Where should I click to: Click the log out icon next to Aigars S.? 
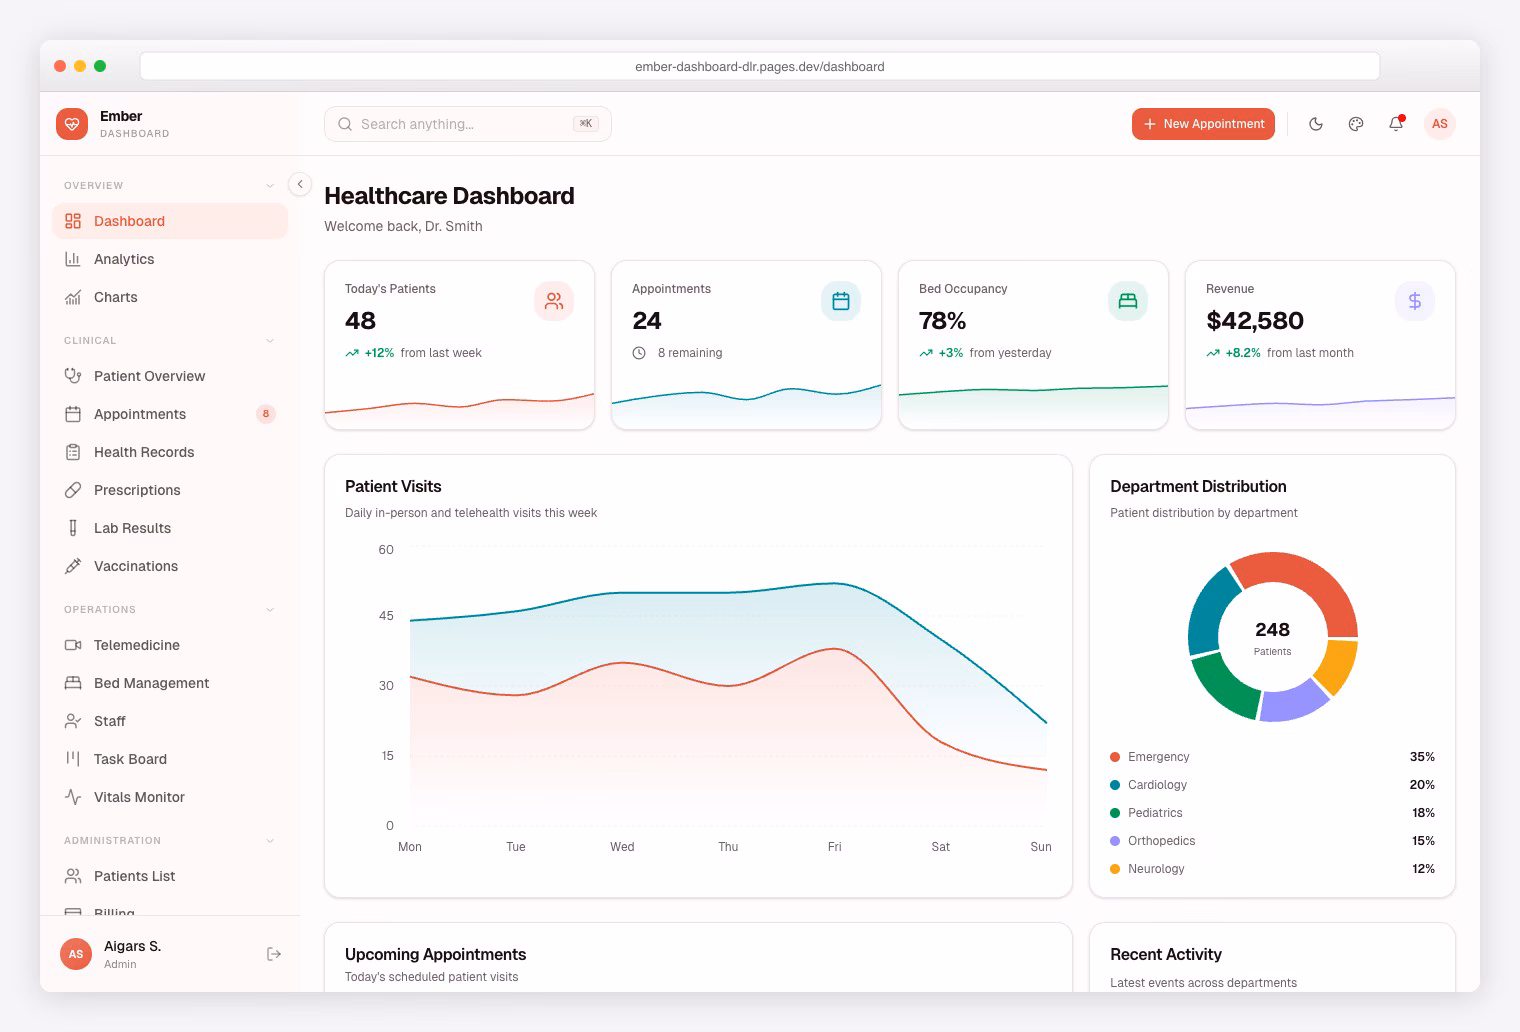coord(274,954)
